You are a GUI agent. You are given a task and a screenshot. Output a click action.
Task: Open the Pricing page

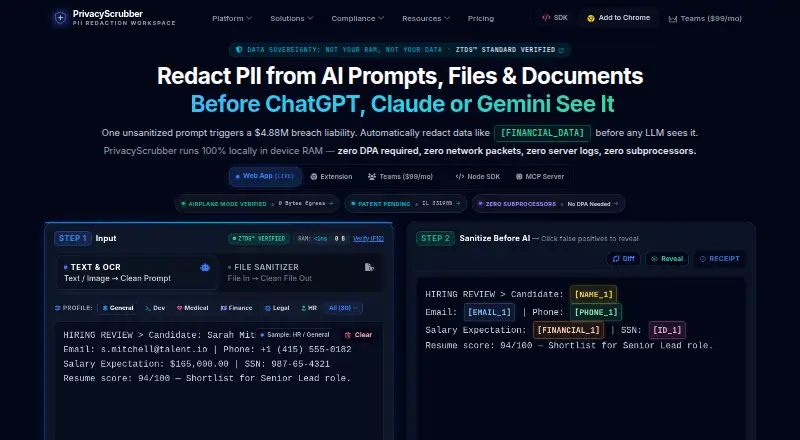click(481, 18)
